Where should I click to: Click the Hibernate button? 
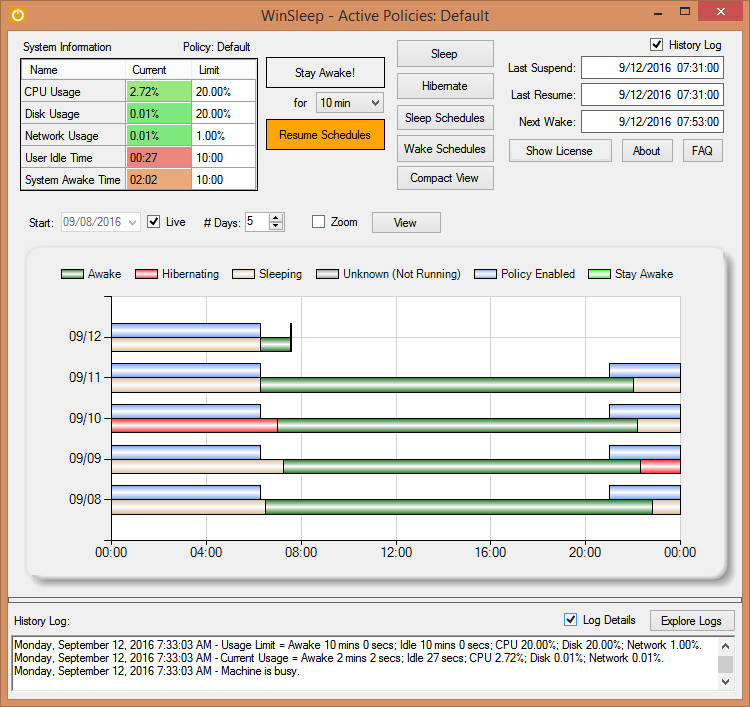[x=445, y=86]
